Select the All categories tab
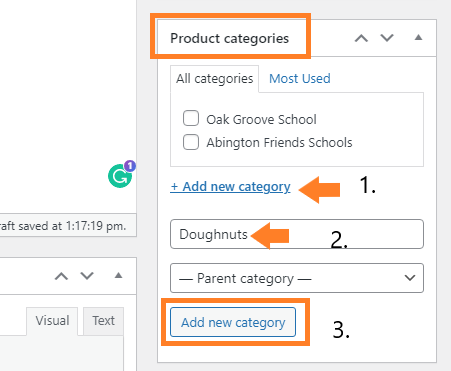This screenshot has height=371, width=451. pyautogui.click(x=215, y=79)
